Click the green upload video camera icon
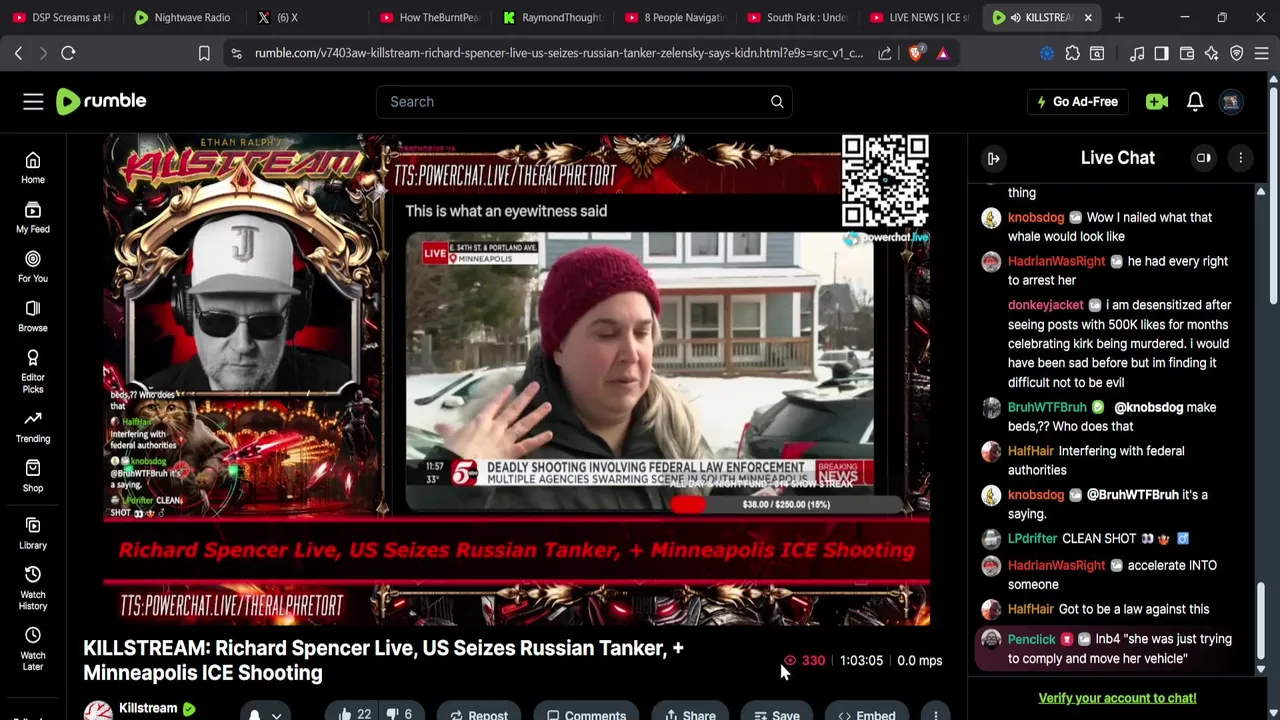This screenshot has width=1280, height=720. coord(1157,101)
